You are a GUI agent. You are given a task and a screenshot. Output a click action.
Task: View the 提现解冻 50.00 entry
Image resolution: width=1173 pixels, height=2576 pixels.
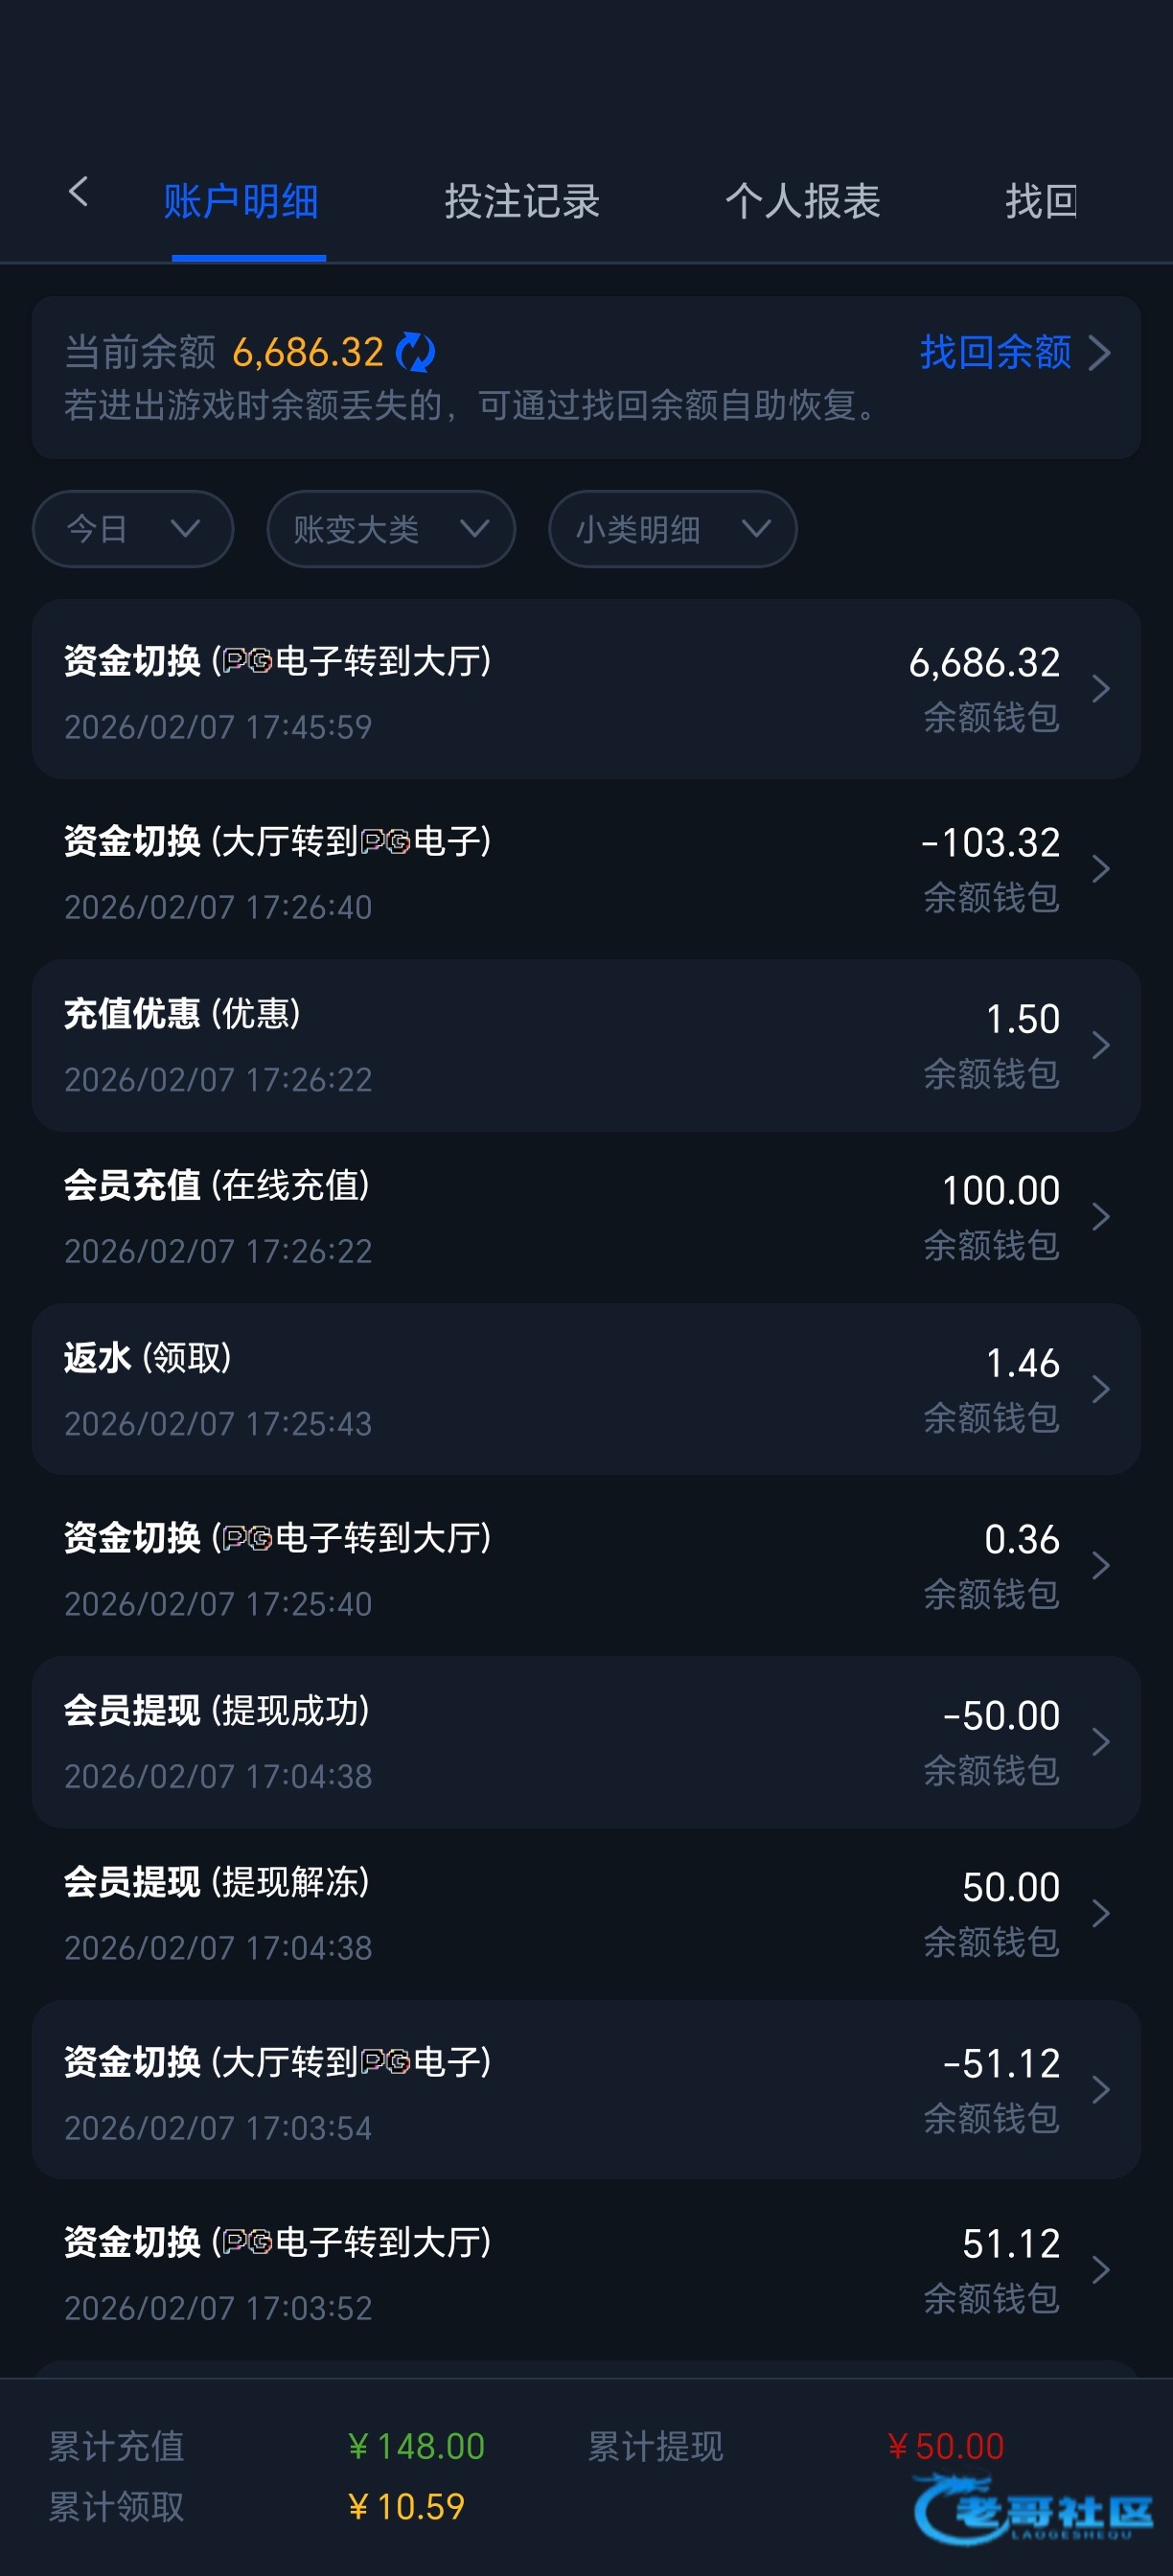click(586, 1914)
